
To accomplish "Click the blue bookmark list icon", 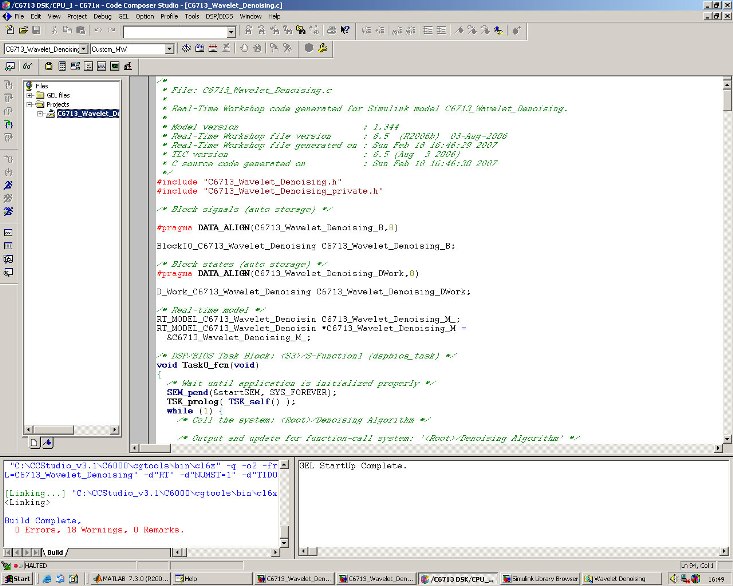I will click(499, 30).
